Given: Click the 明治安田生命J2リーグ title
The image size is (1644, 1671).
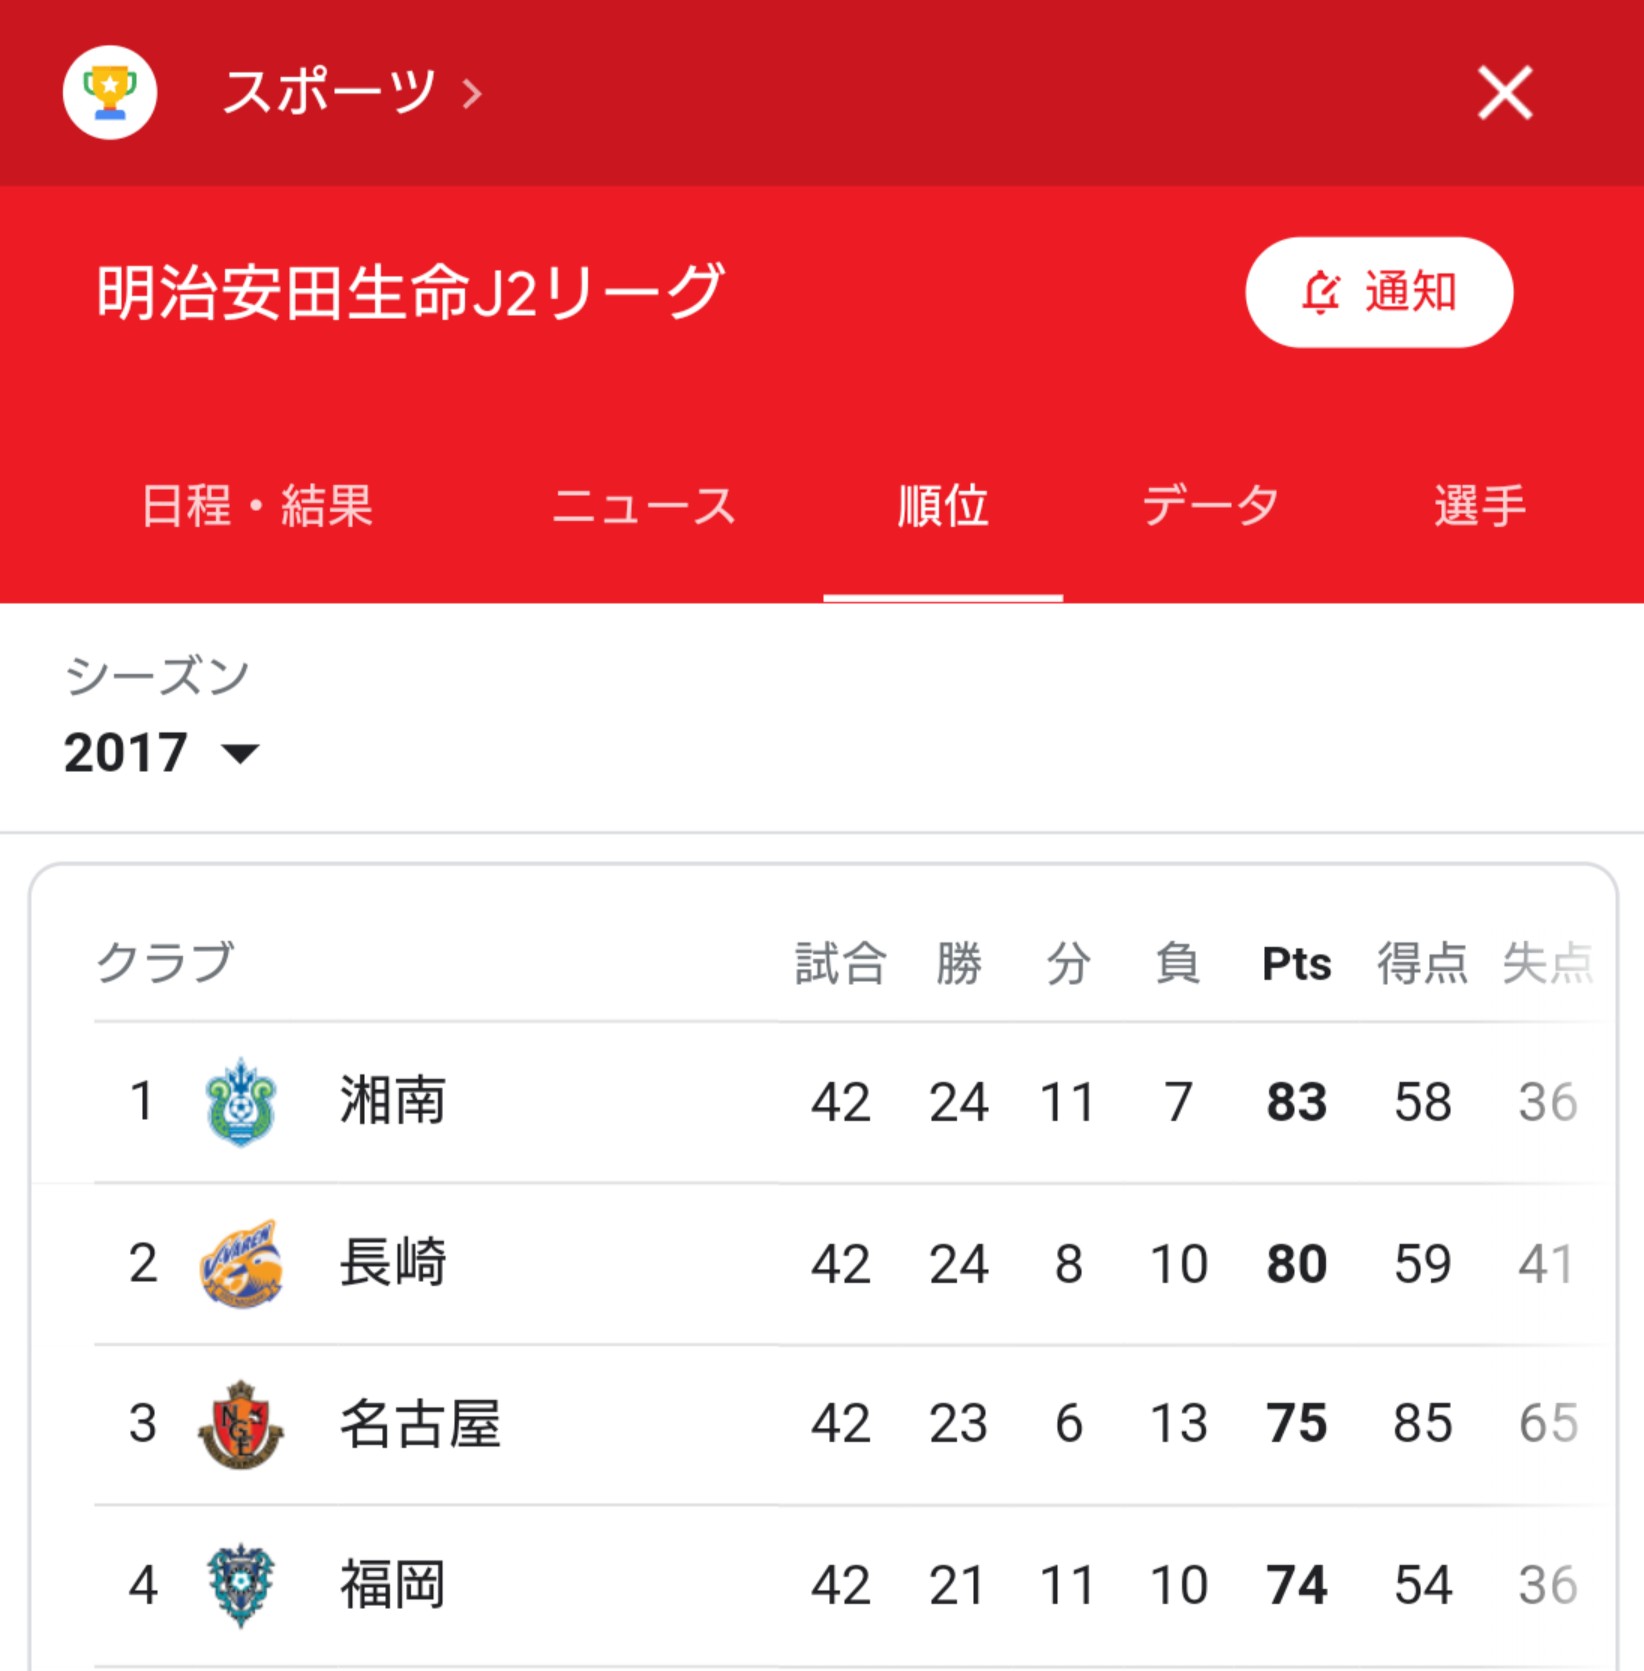Looking at the screenshot, I should [411, 292].
